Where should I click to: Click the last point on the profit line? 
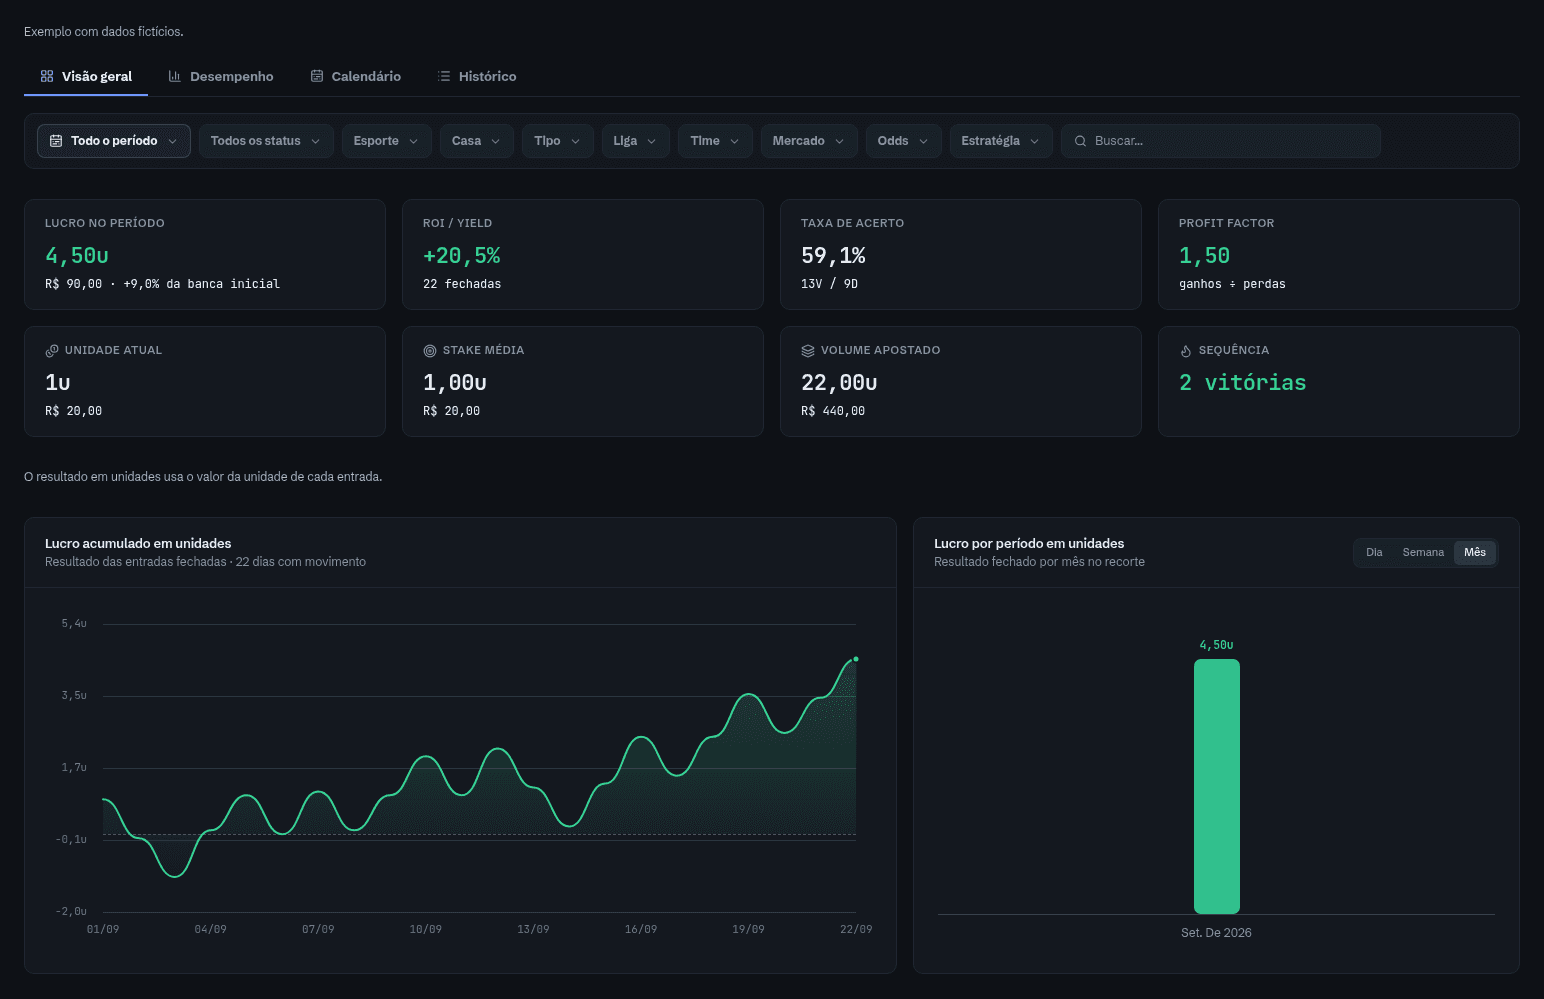pos(856,659)
